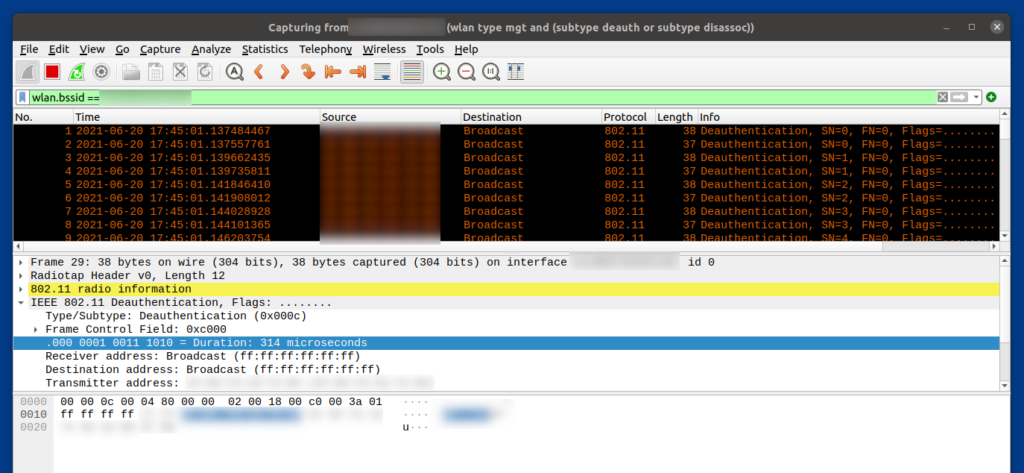Zoom out on main window text

[x=466, y=72]
